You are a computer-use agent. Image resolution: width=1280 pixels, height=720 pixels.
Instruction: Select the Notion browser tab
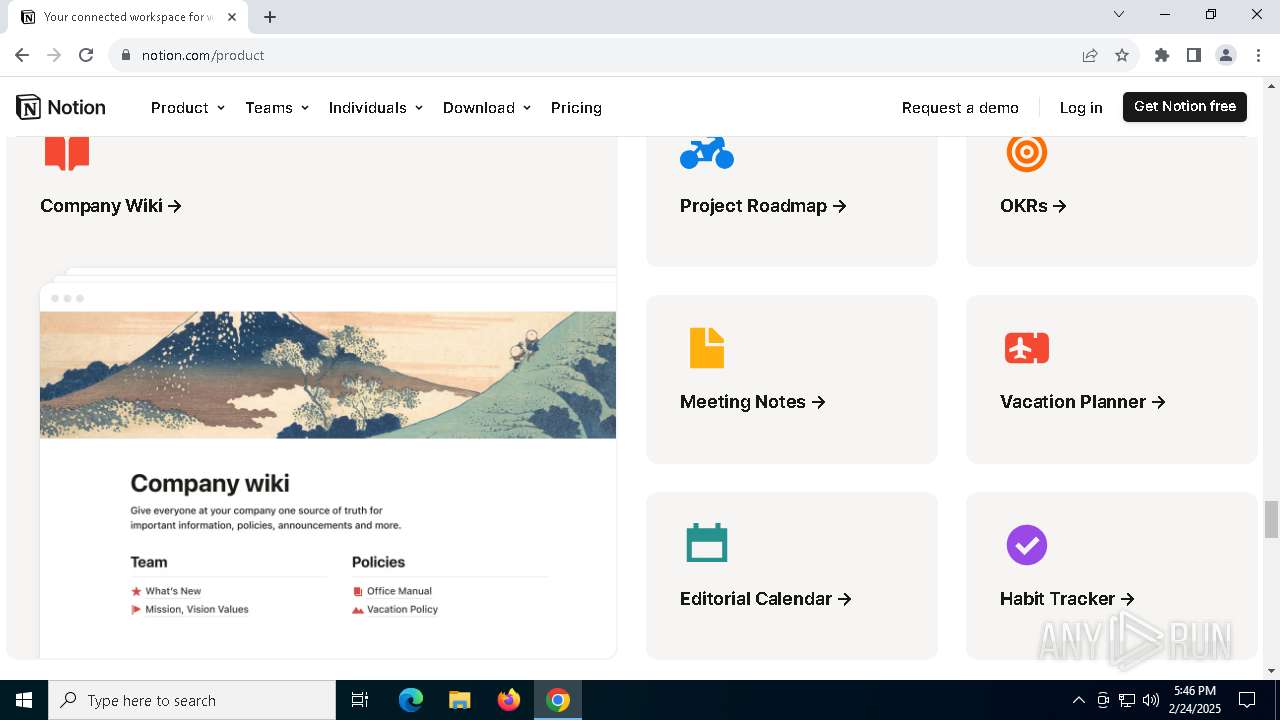128,17
